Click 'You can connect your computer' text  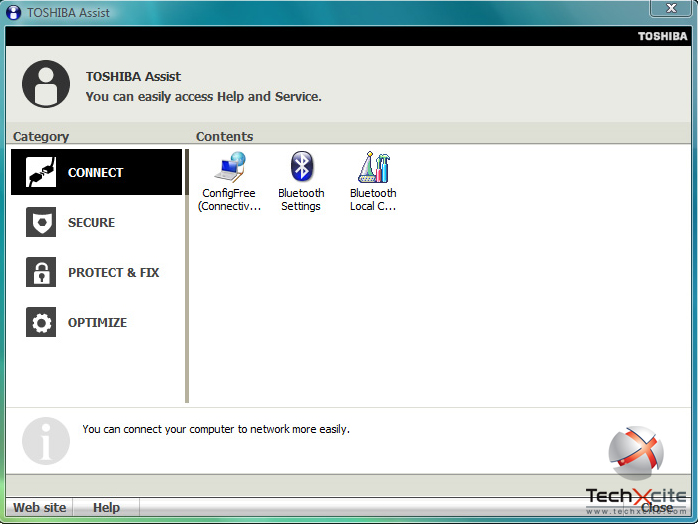click(216, 429)
